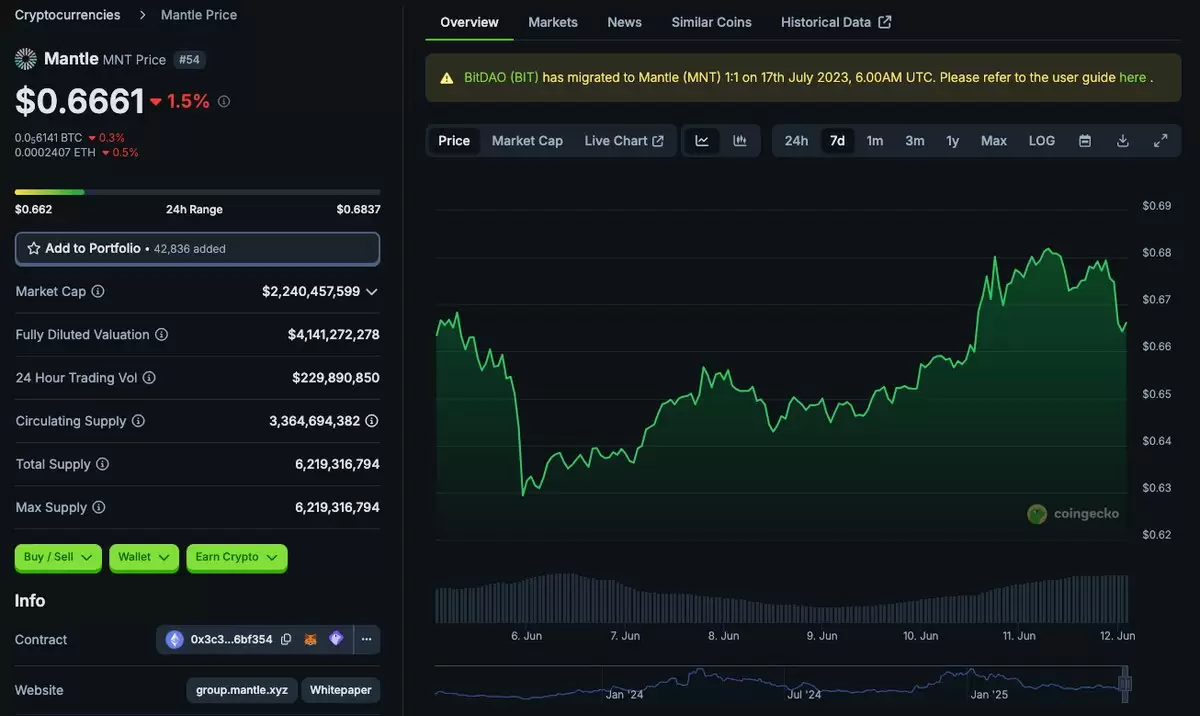Viewport: 1200px width, 716px height.
Task: Toggle LOG scale on chart
Action: tap(1042, 141)
